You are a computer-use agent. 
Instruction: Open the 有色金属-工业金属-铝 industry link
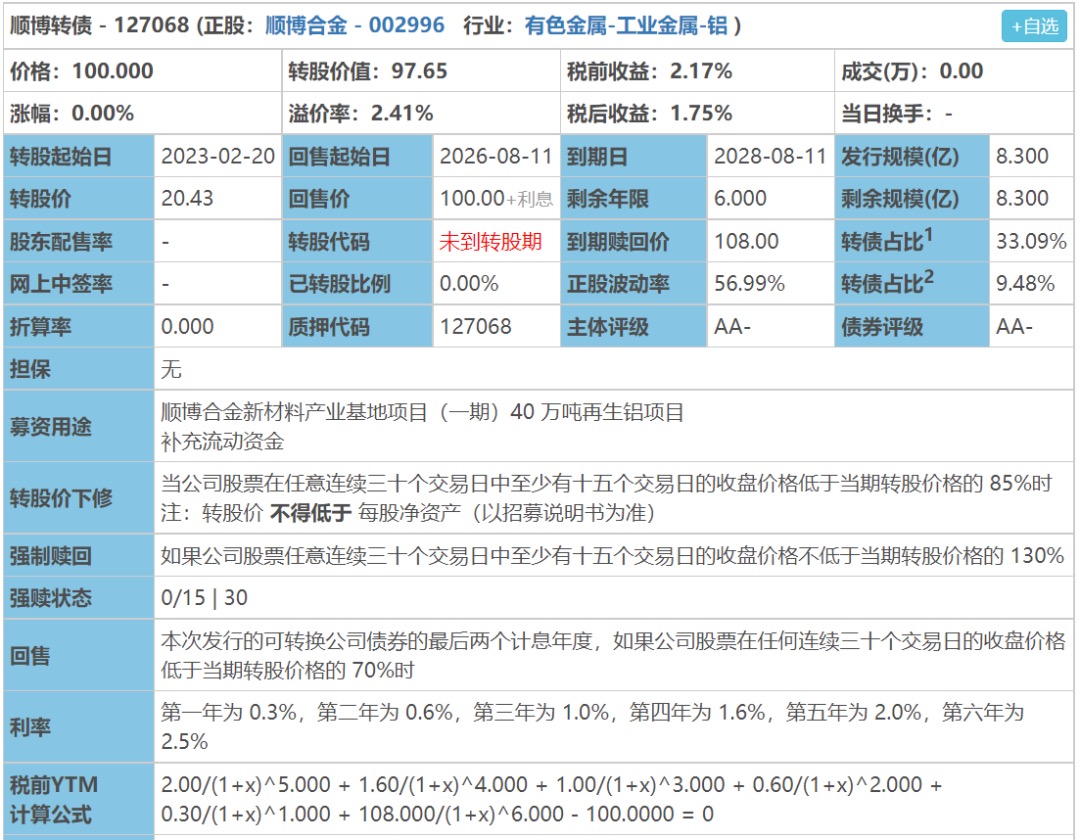click(626, 25)
